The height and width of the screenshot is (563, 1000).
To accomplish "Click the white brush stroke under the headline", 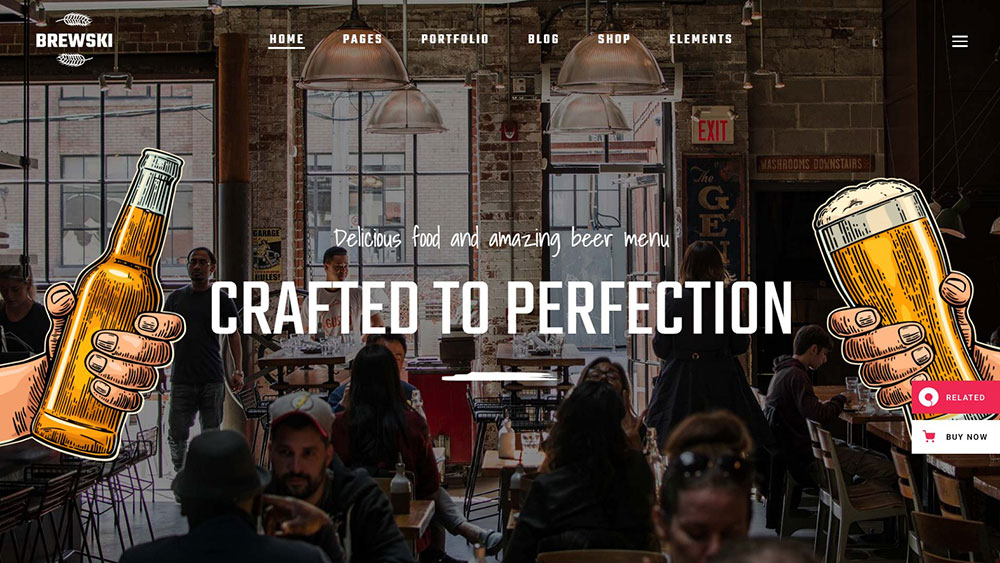I will pyautogui.click(x=500, y=377).
